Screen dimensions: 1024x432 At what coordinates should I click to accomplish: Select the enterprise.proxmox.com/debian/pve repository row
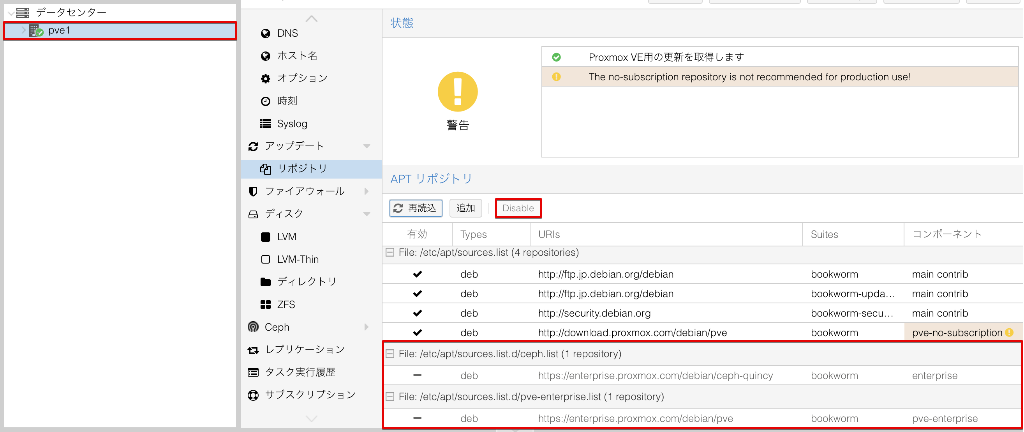tap(702, 418)
